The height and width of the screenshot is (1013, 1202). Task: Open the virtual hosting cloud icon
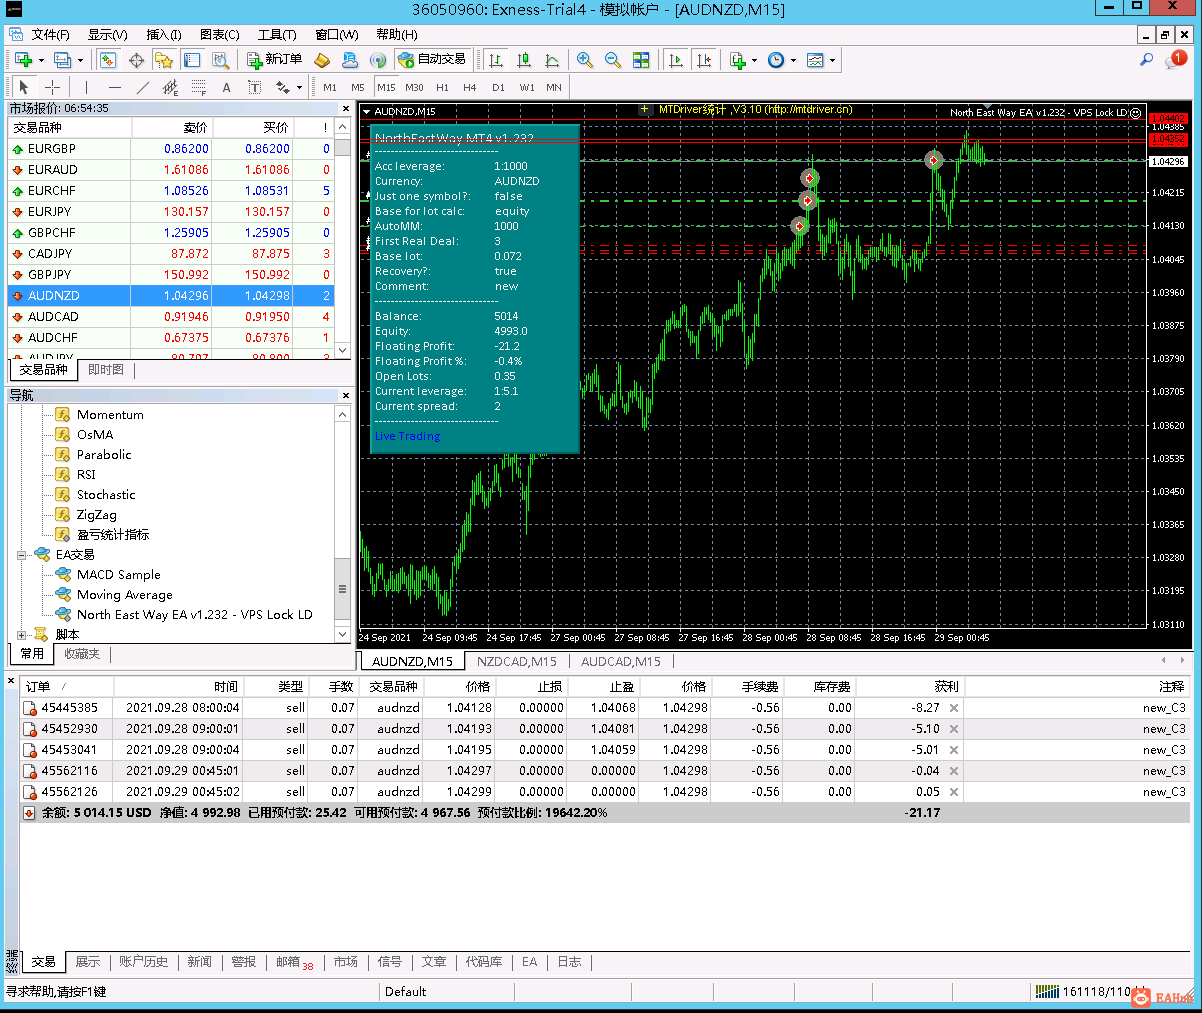coord(350,60)
